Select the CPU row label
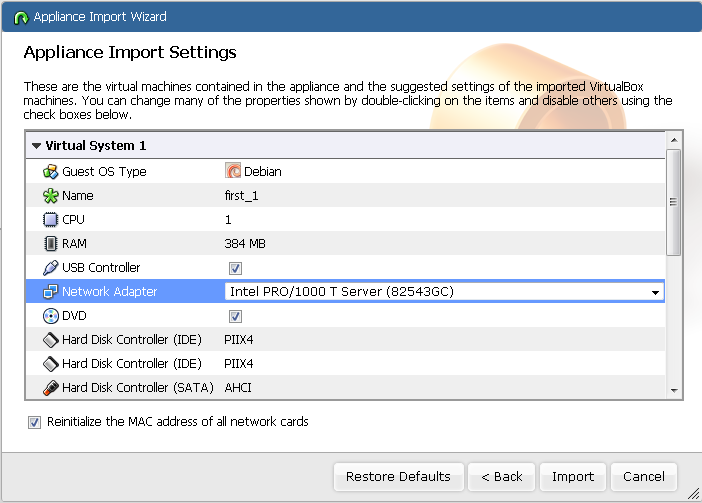This screenshot has height=503, width=702. 73,220
